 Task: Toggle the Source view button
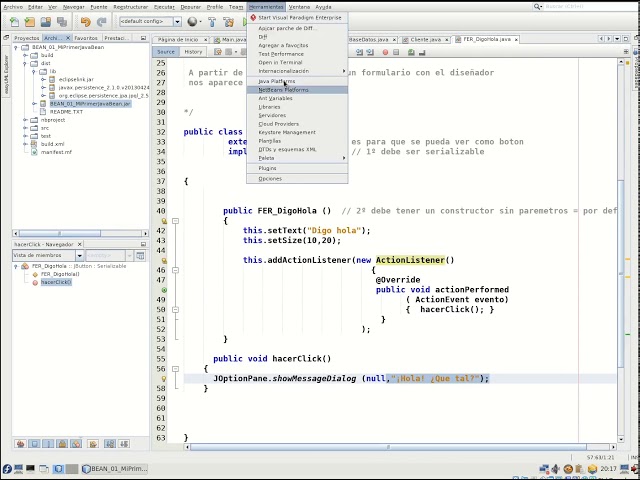click(166, 52)
